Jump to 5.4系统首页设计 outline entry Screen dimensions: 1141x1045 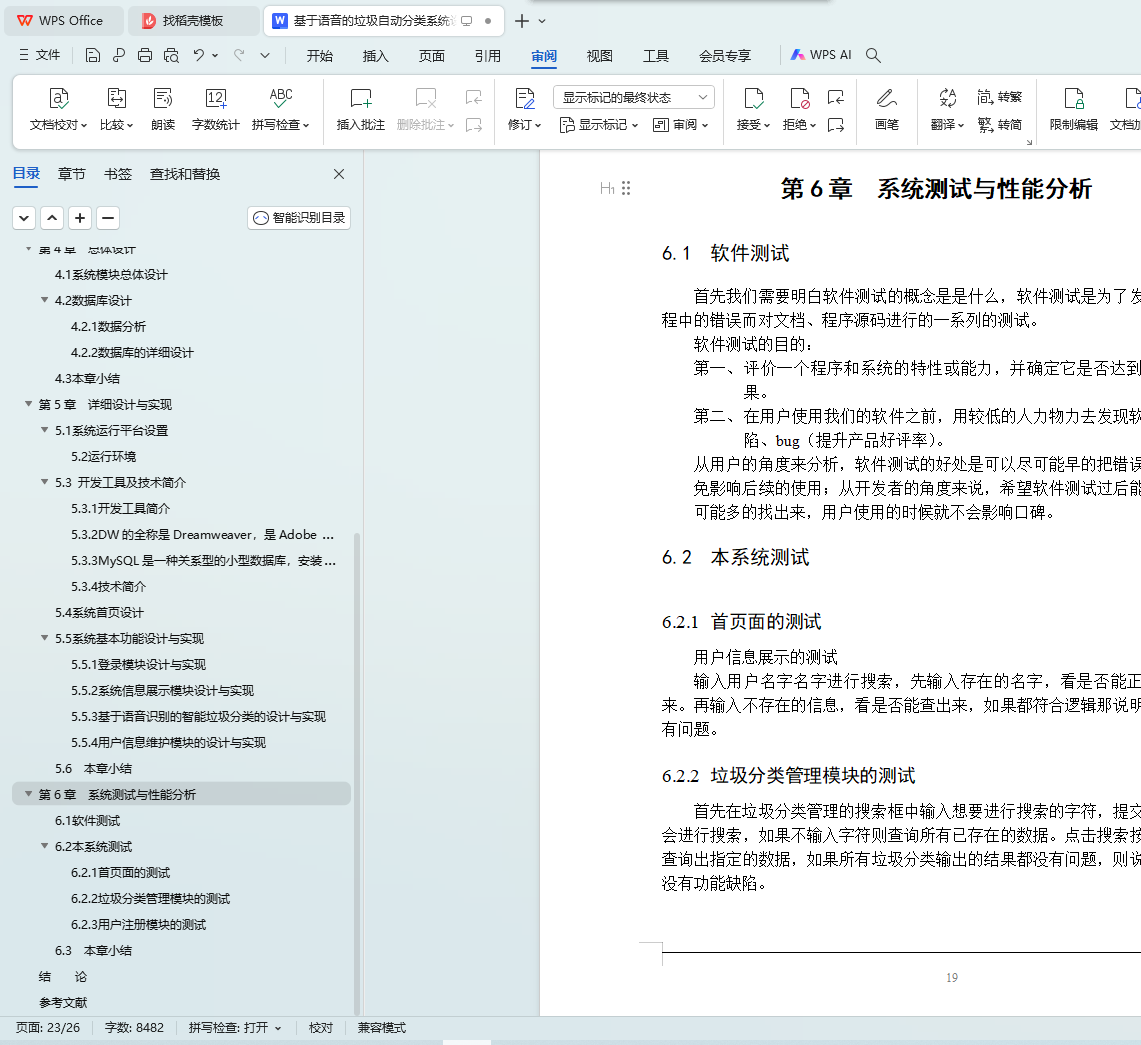point(99,612)
